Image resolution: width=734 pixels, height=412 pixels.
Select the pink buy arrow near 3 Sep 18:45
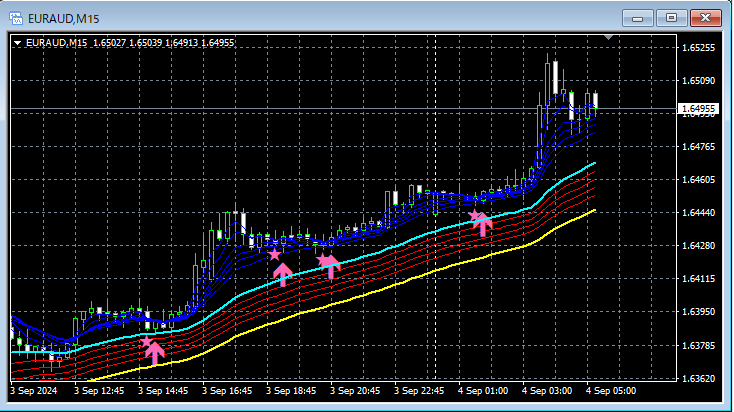283,274
